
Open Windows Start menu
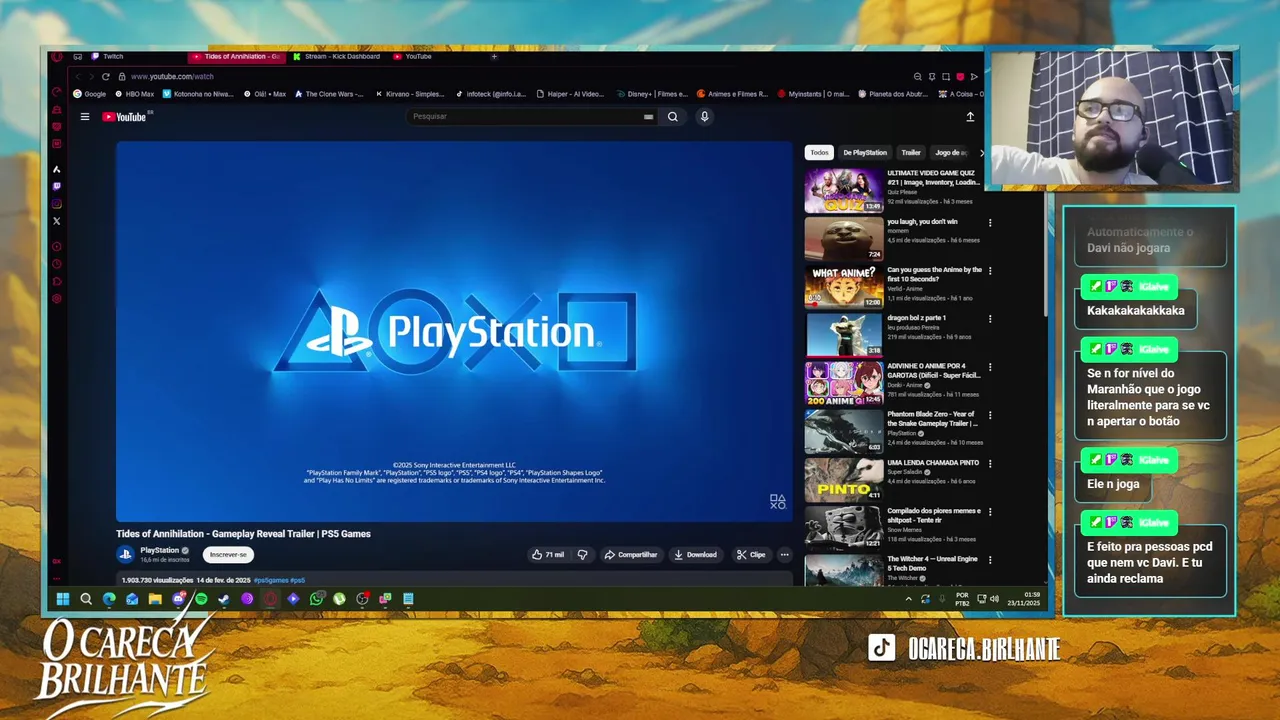coord(62,599)
